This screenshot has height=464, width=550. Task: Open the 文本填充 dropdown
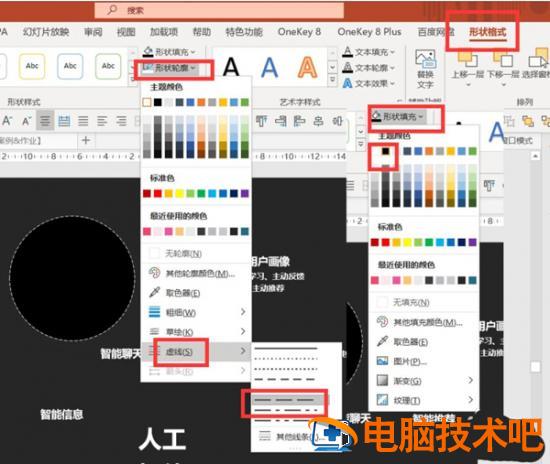coord(369,52)
